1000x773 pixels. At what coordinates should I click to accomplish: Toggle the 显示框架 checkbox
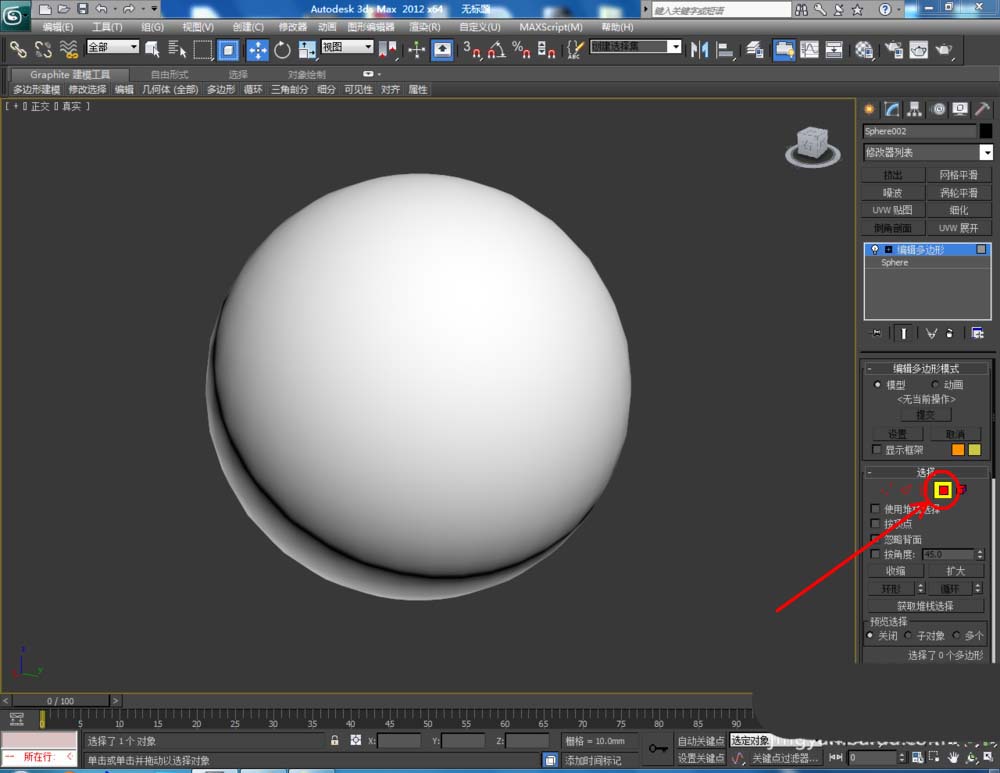[877, 450]
